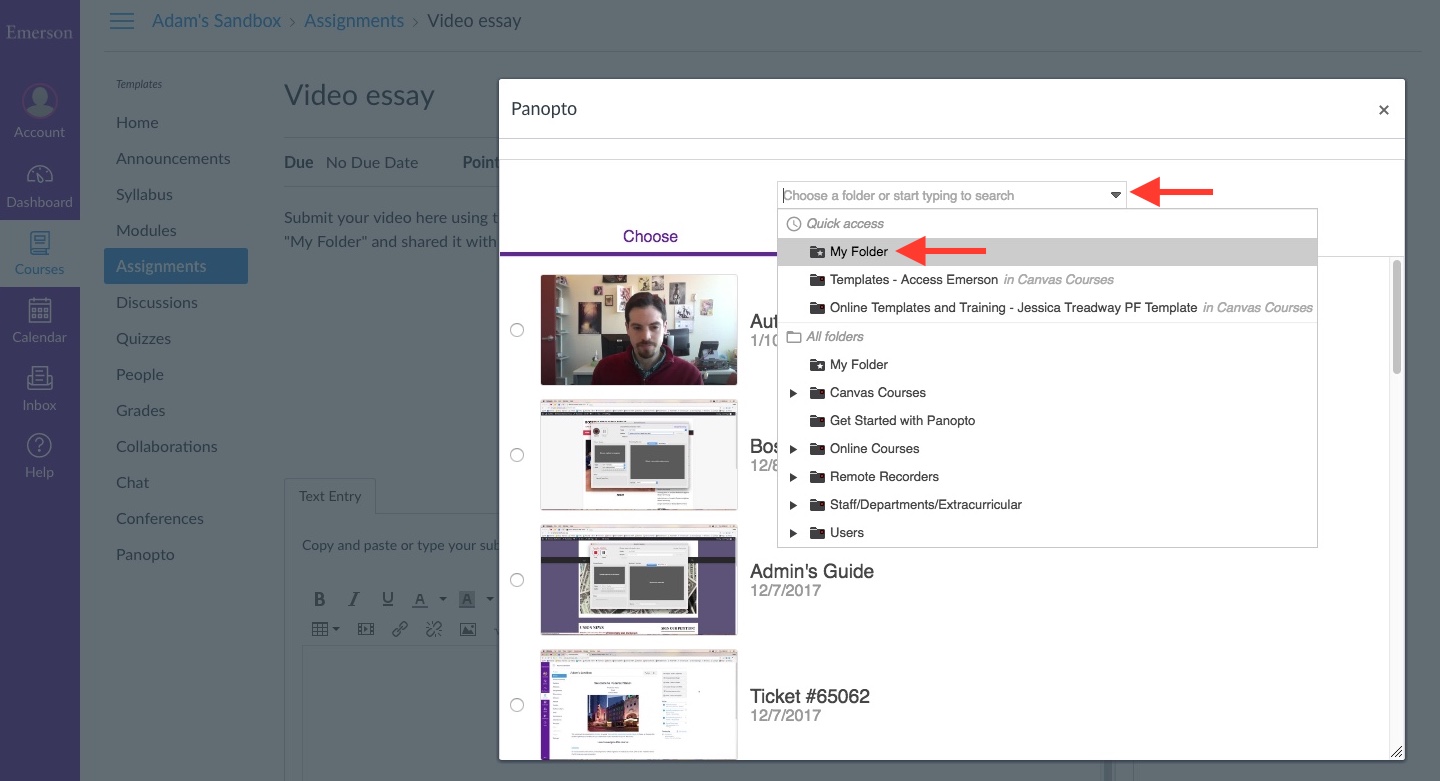
Task: Click the webcam video thumbnail of the man
Action: (x=639, y=330)
